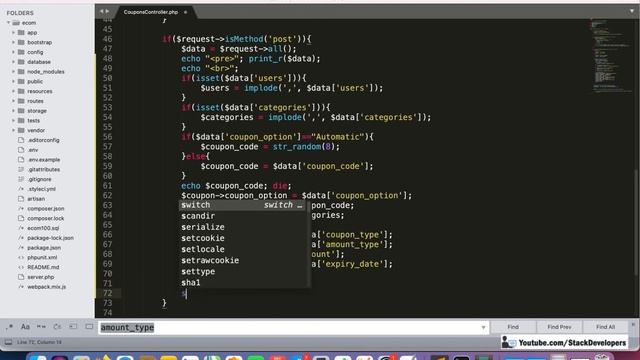Screen dimensions: 640x360
Task: Expand the config folder arrow
Action: click(13, 52)
